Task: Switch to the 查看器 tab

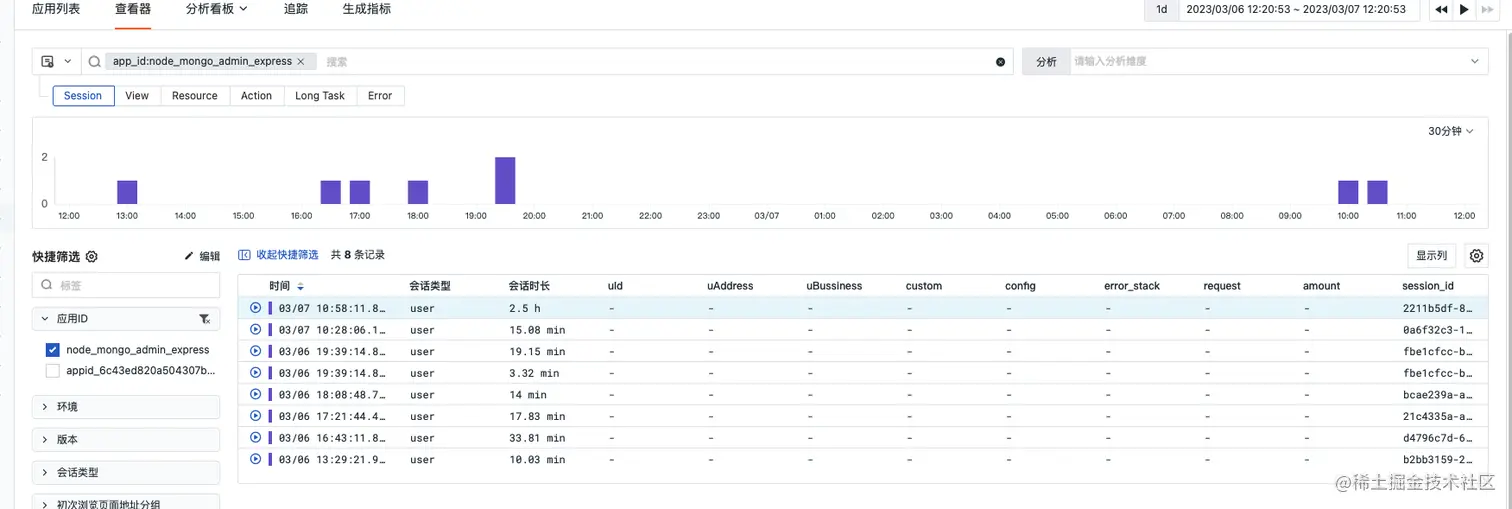Action: point(133,9)
